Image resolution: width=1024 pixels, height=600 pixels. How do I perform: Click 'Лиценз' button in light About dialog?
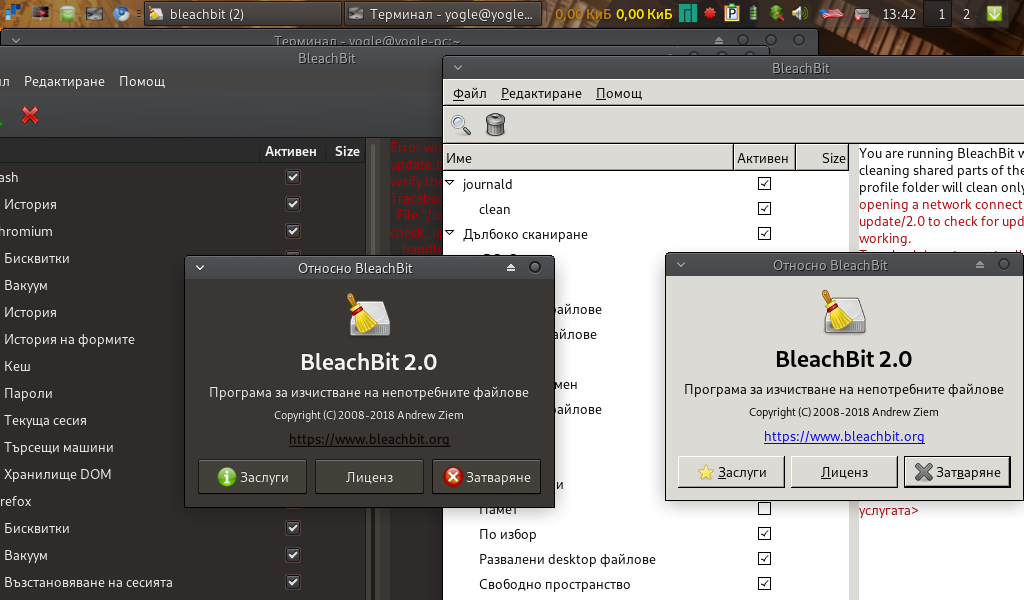click(844, 472)
